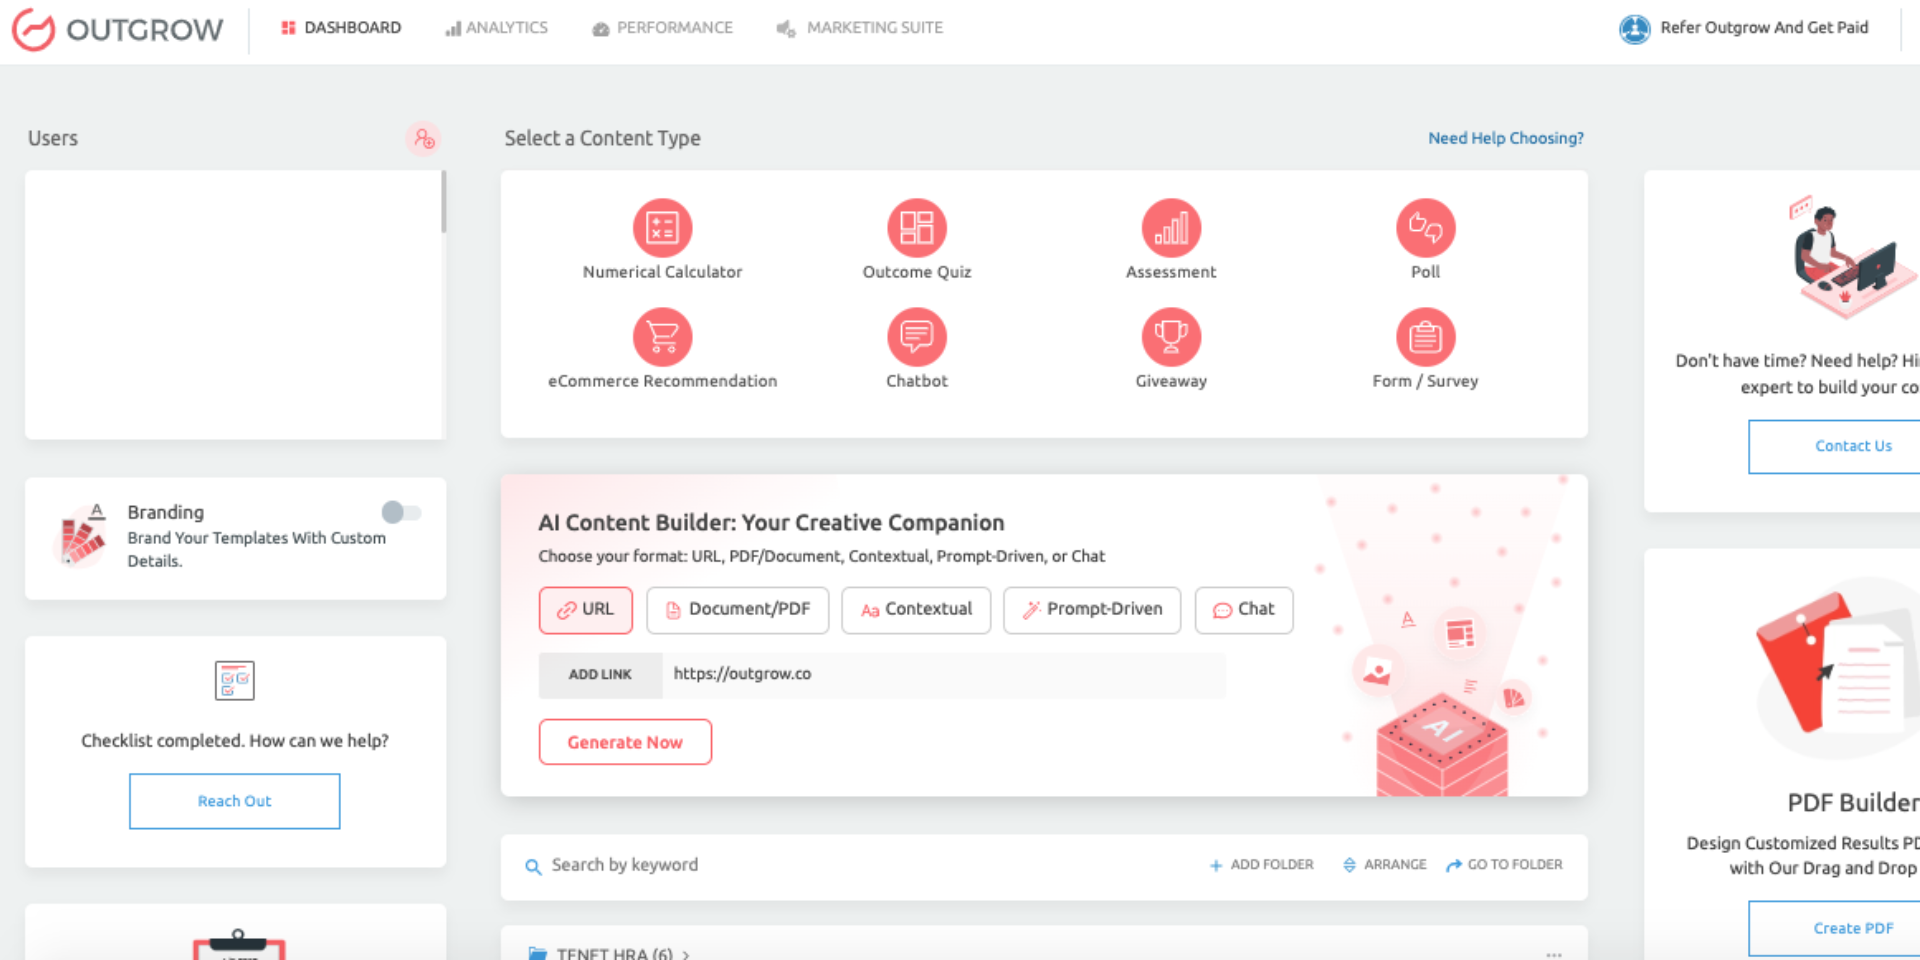The width and height of the screenshot is (1920, 960).
Task: Click 'Checklist completed. How can we help?' text
Action: click(x=235, y=741)
